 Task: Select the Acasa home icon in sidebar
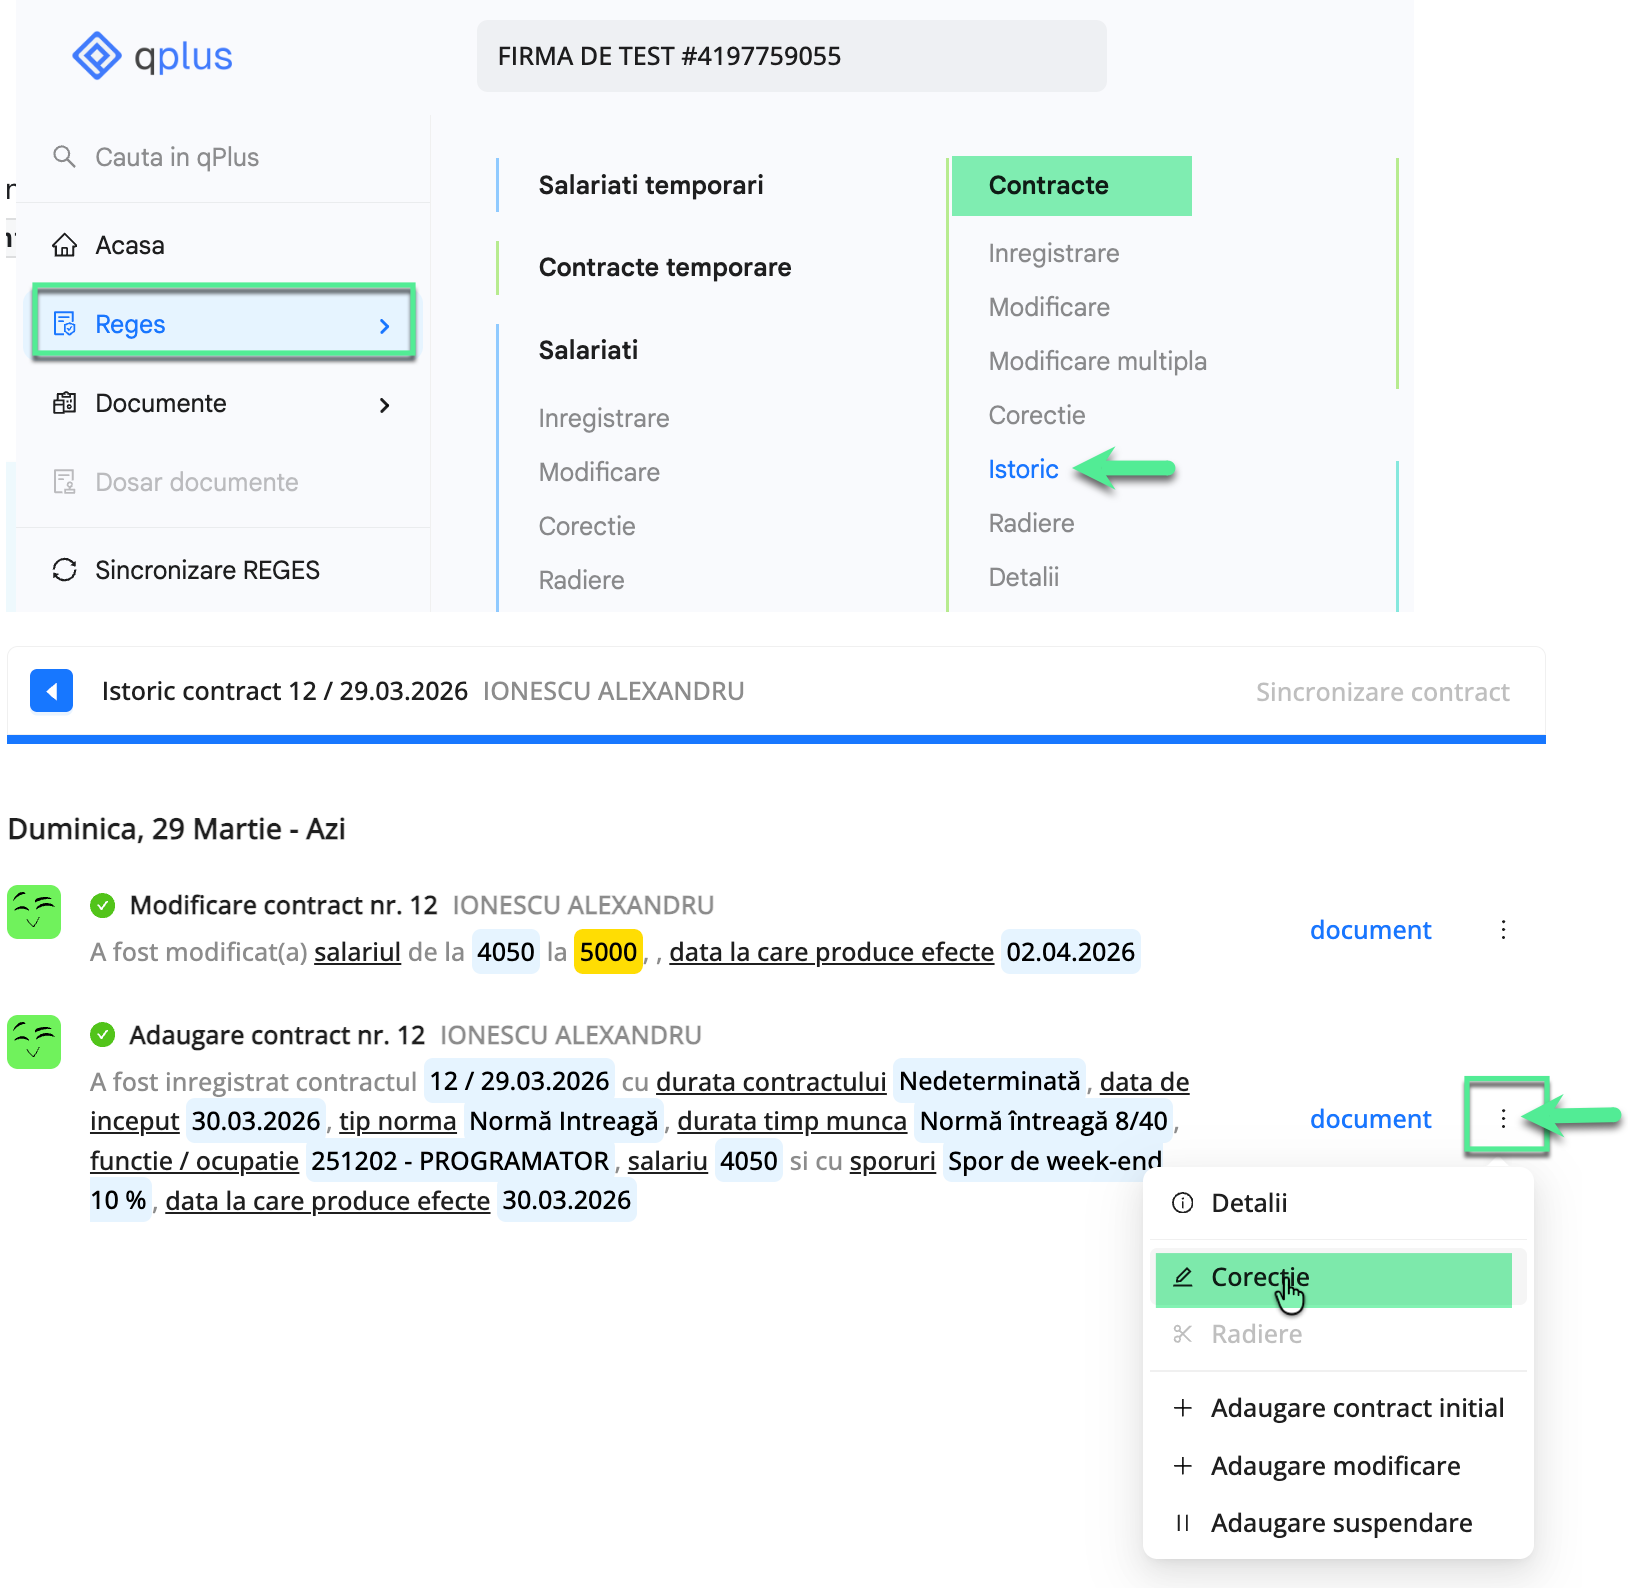pos(65,245)
